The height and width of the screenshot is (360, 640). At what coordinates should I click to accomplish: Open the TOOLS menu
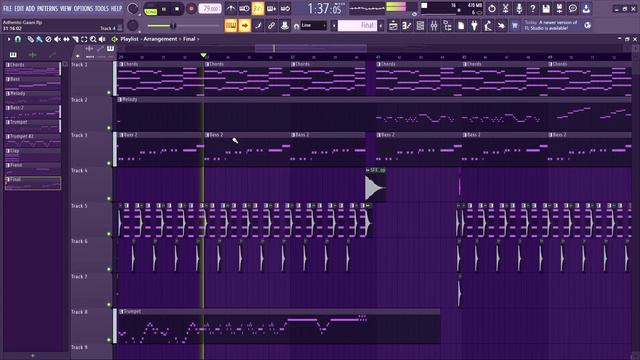pos(102,9)
